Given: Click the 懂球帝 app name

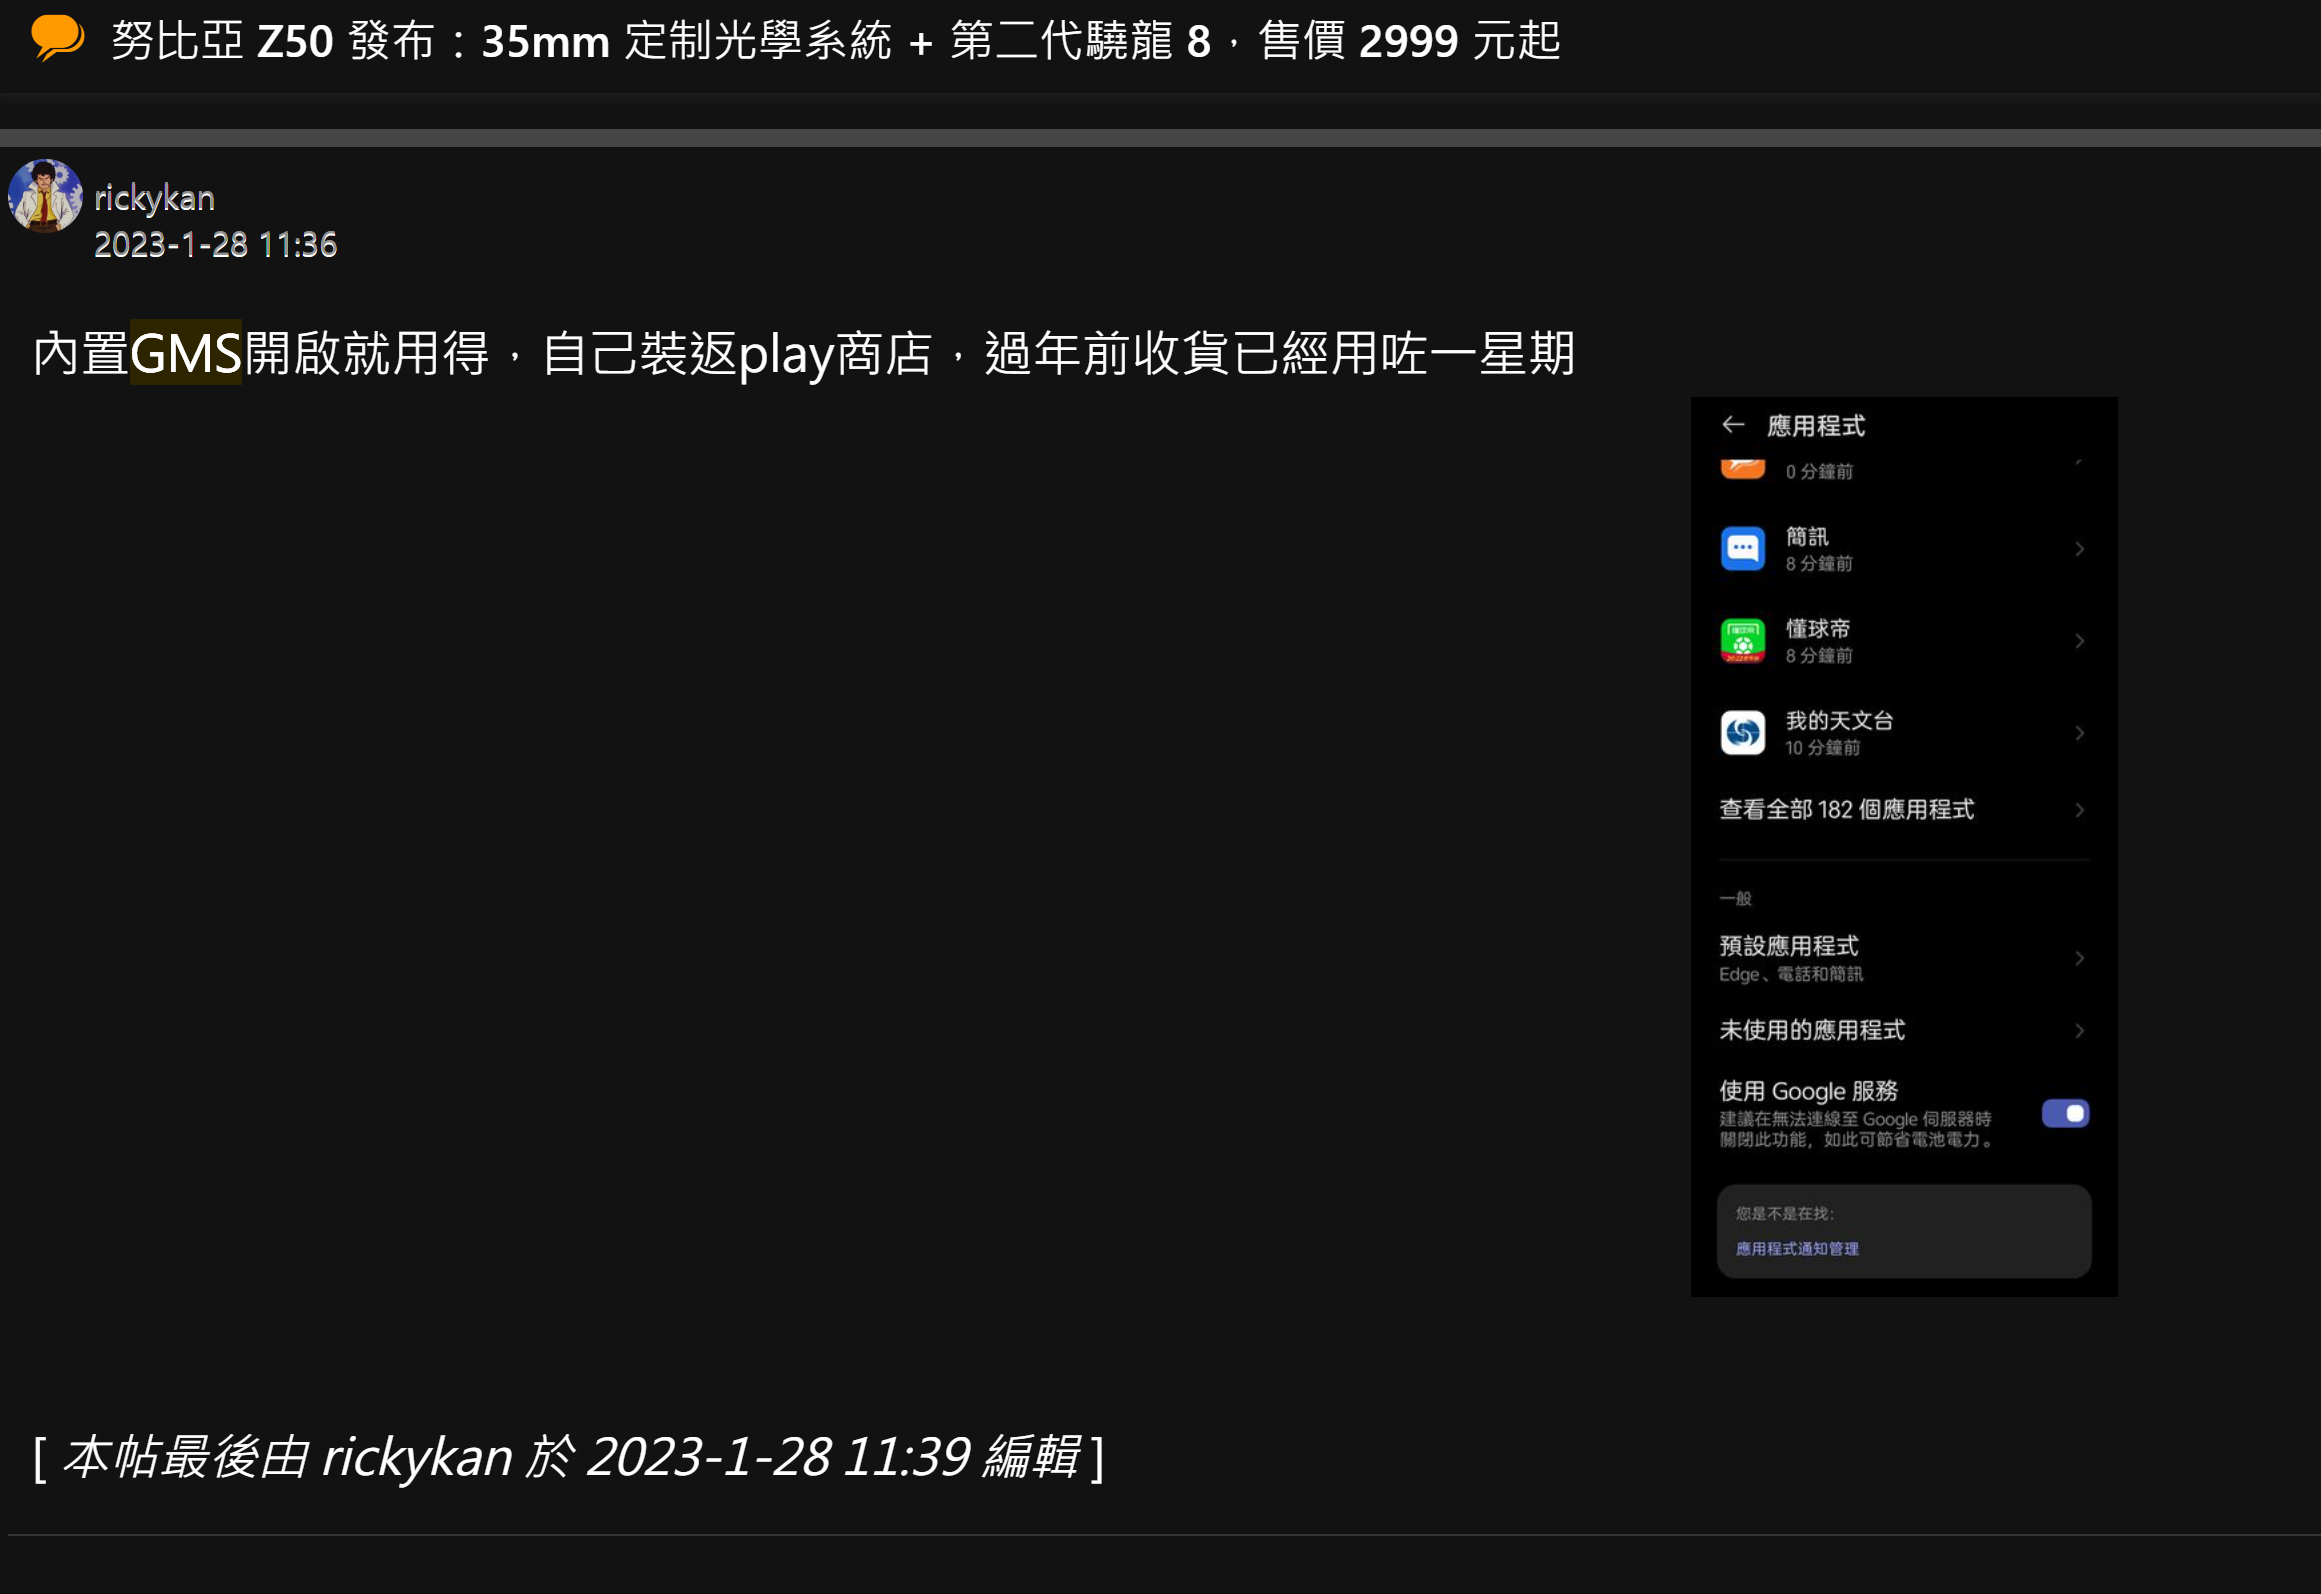Looking at the screenshot, I should pyautogui.click(x=1817, y=629).
